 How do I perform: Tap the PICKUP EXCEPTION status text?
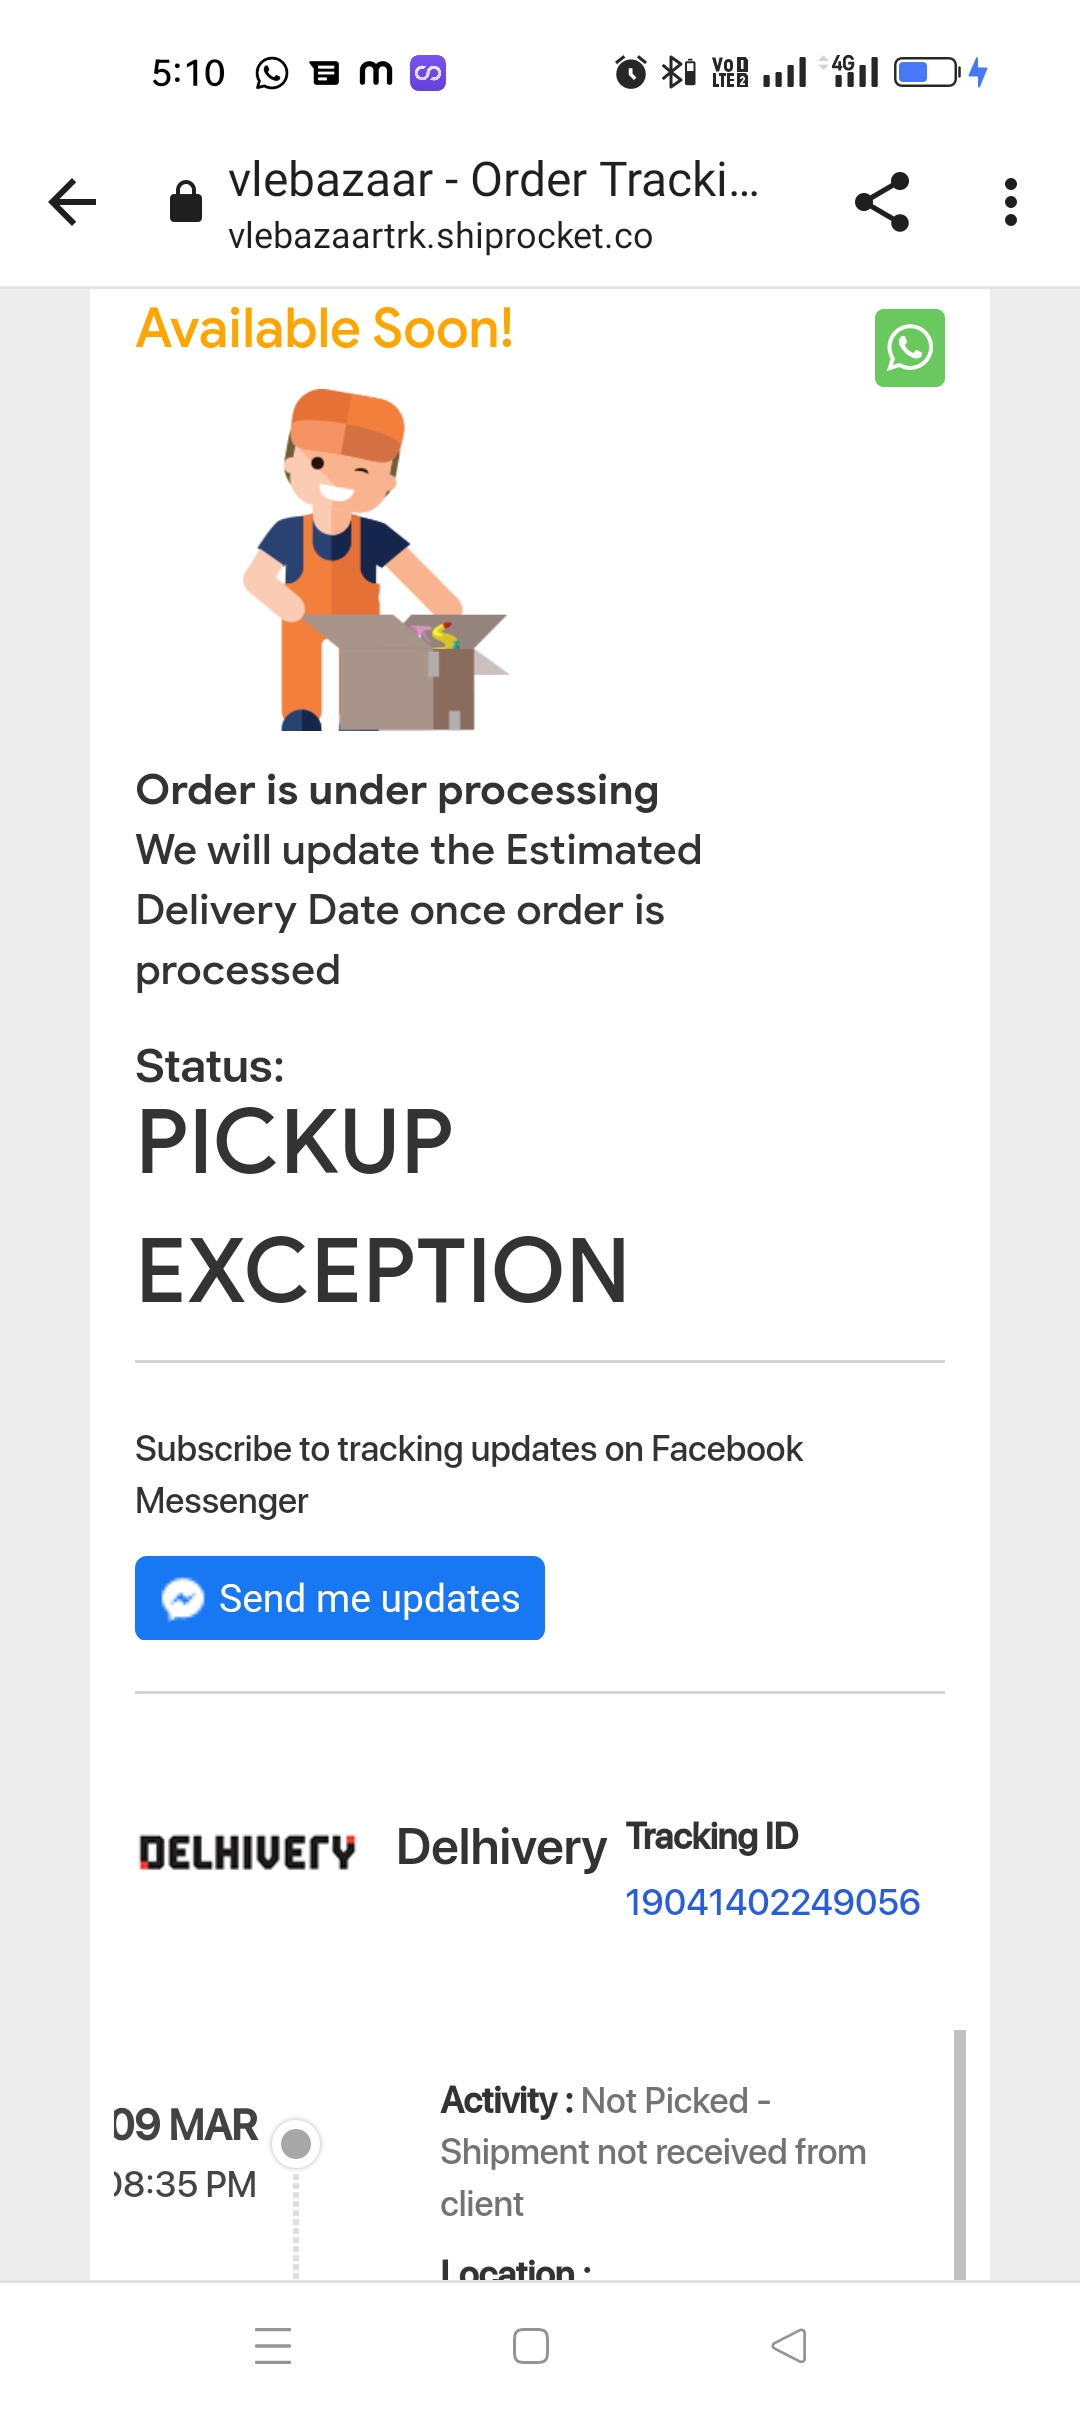coord(382,1206)
